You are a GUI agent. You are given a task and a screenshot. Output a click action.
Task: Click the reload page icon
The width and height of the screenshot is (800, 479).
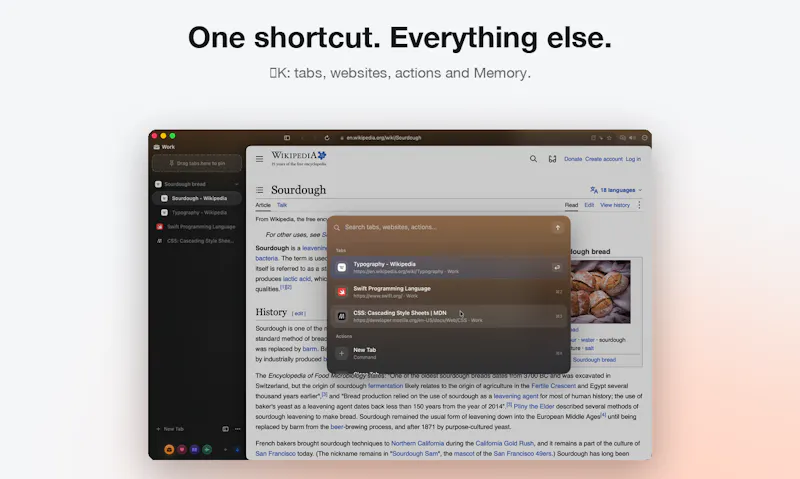pos(327,138)
